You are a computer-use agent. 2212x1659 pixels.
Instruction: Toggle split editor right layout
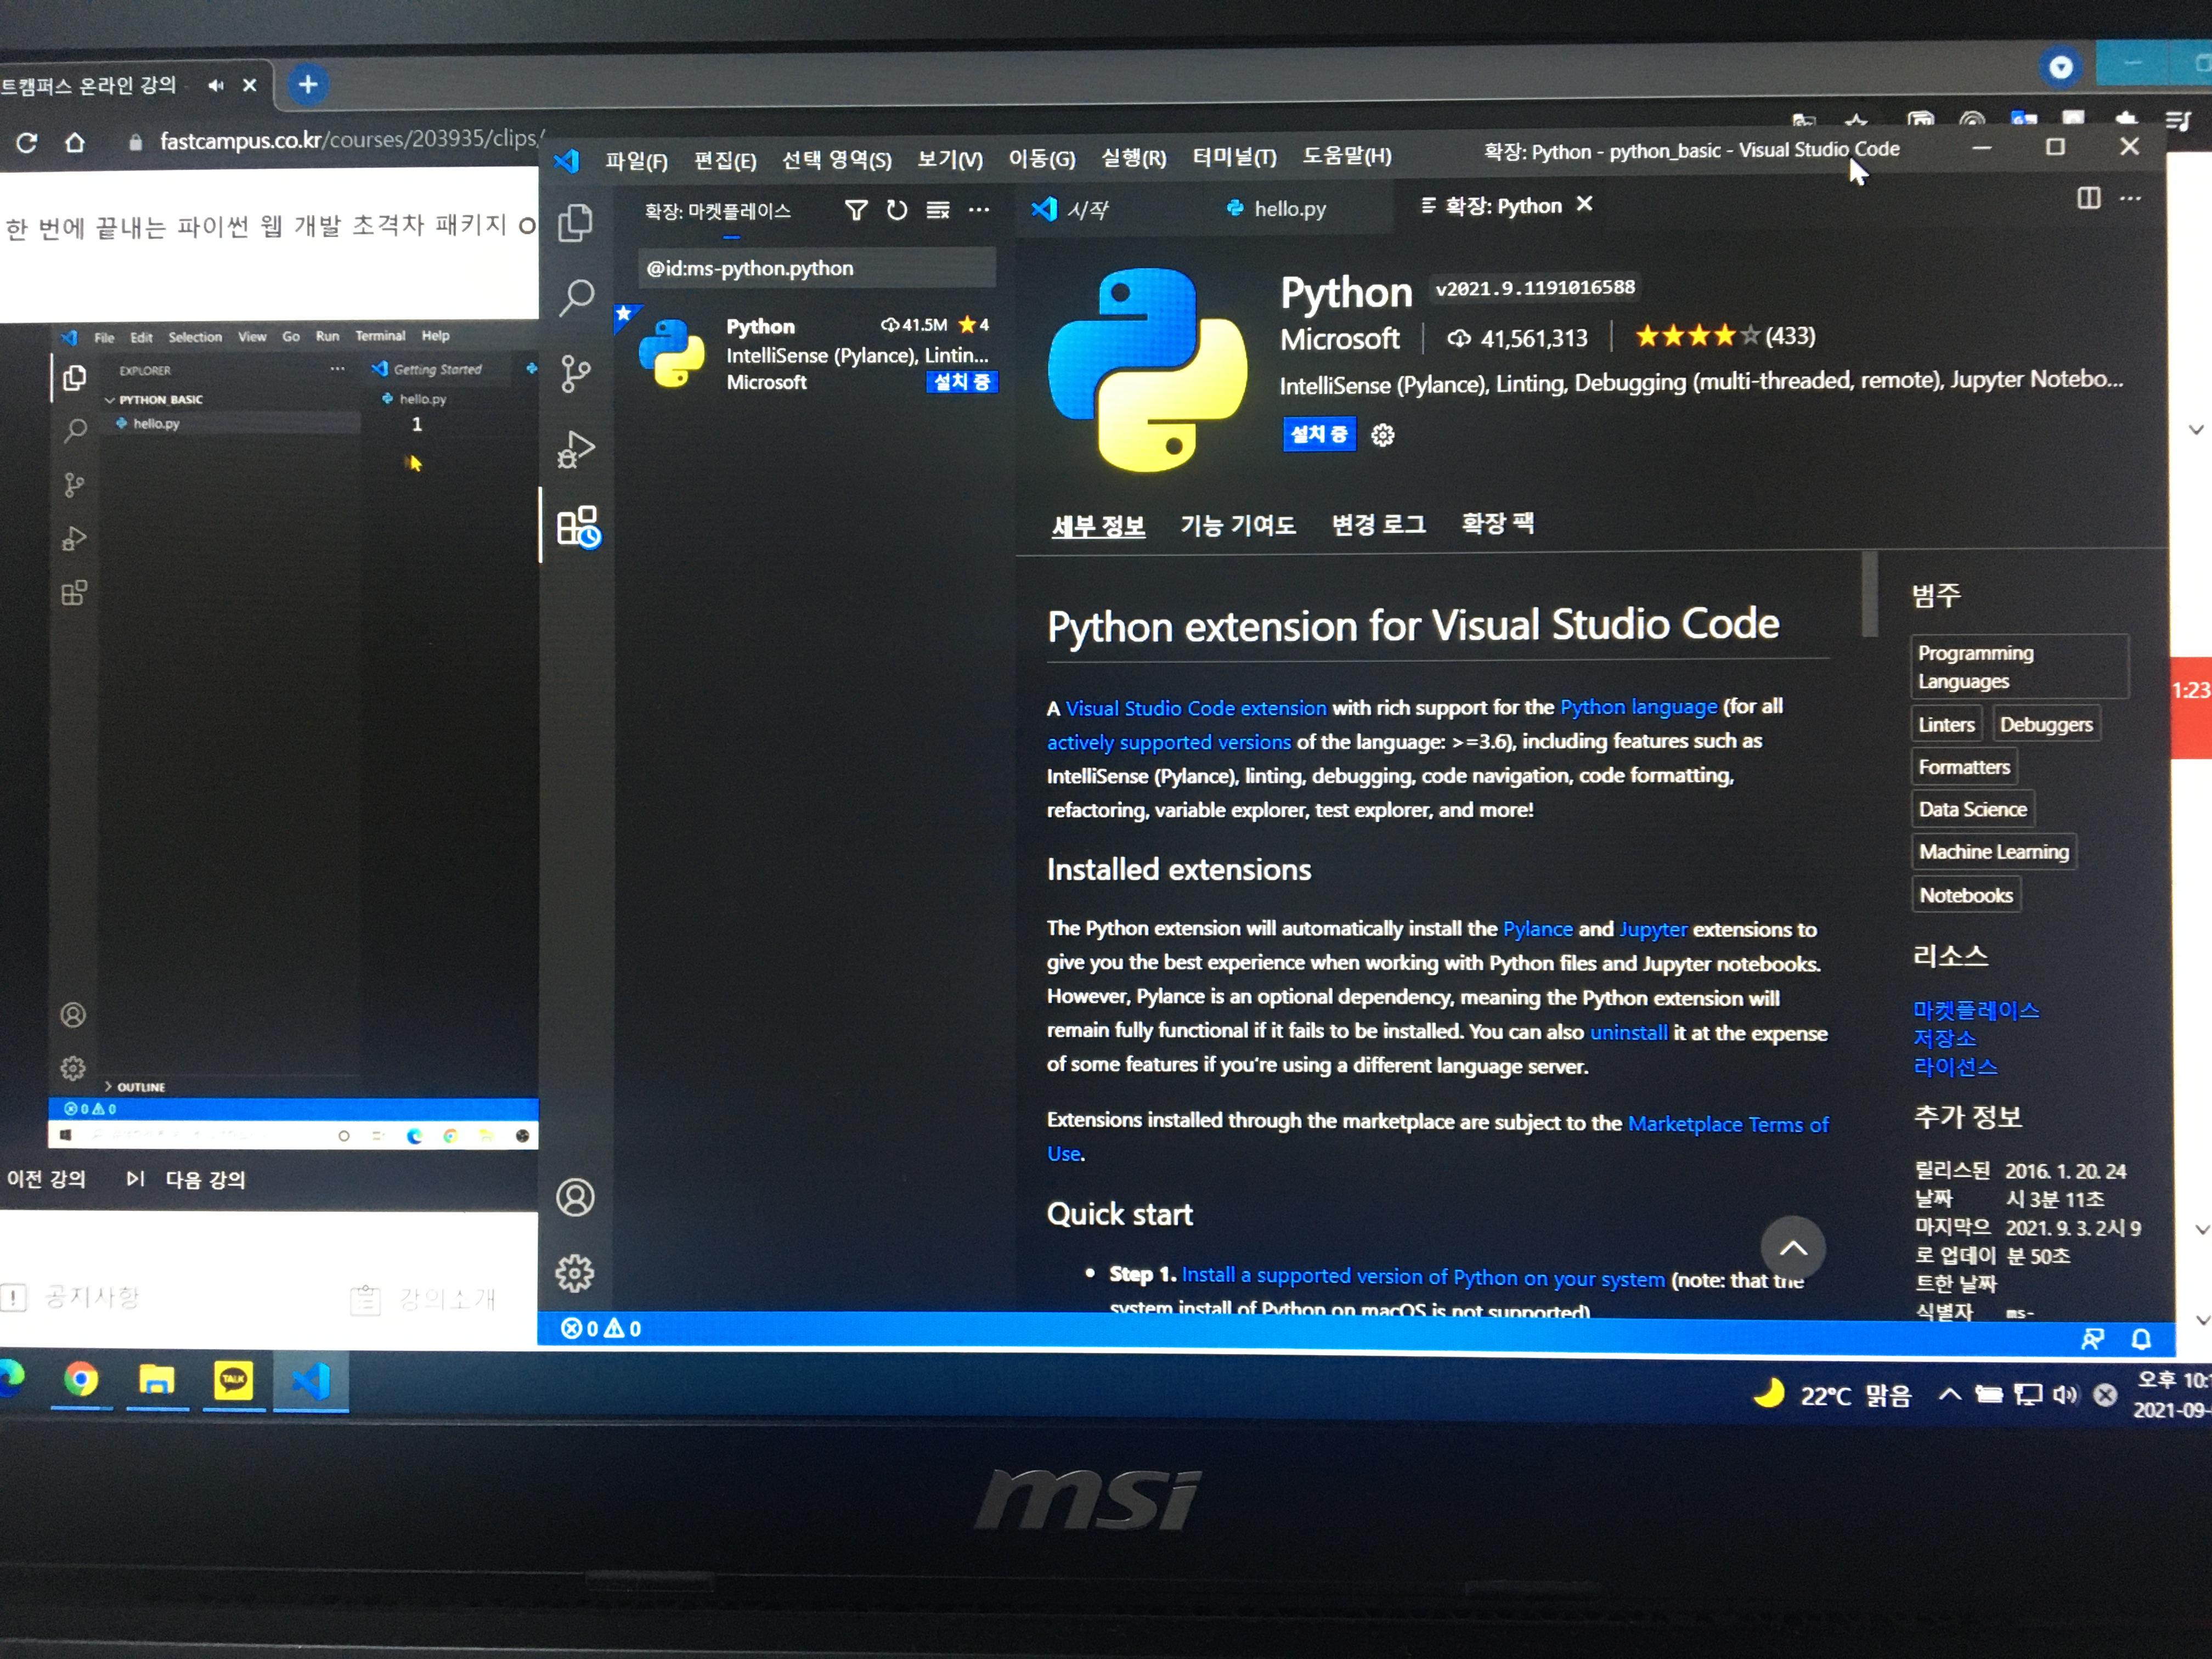click(x=2088, y=198)
